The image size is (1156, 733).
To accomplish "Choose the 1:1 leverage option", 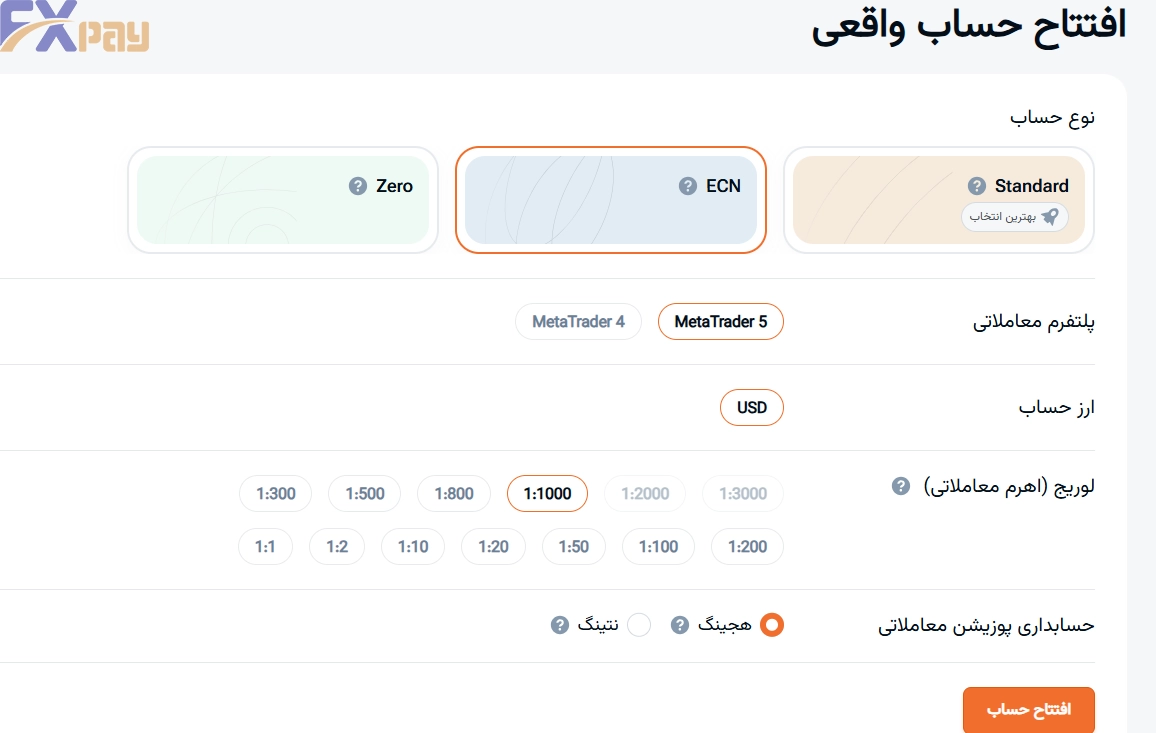I will (x=265, y=547).
